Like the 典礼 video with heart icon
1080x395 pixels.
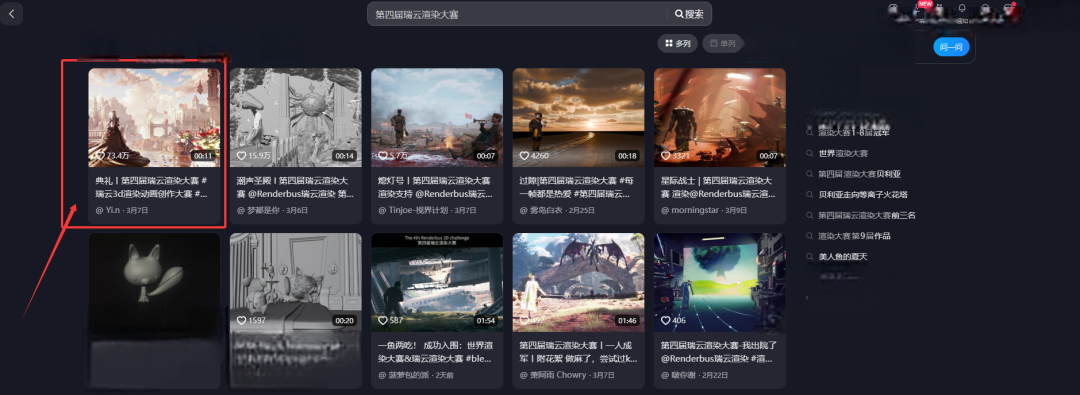tap(100, 156)
